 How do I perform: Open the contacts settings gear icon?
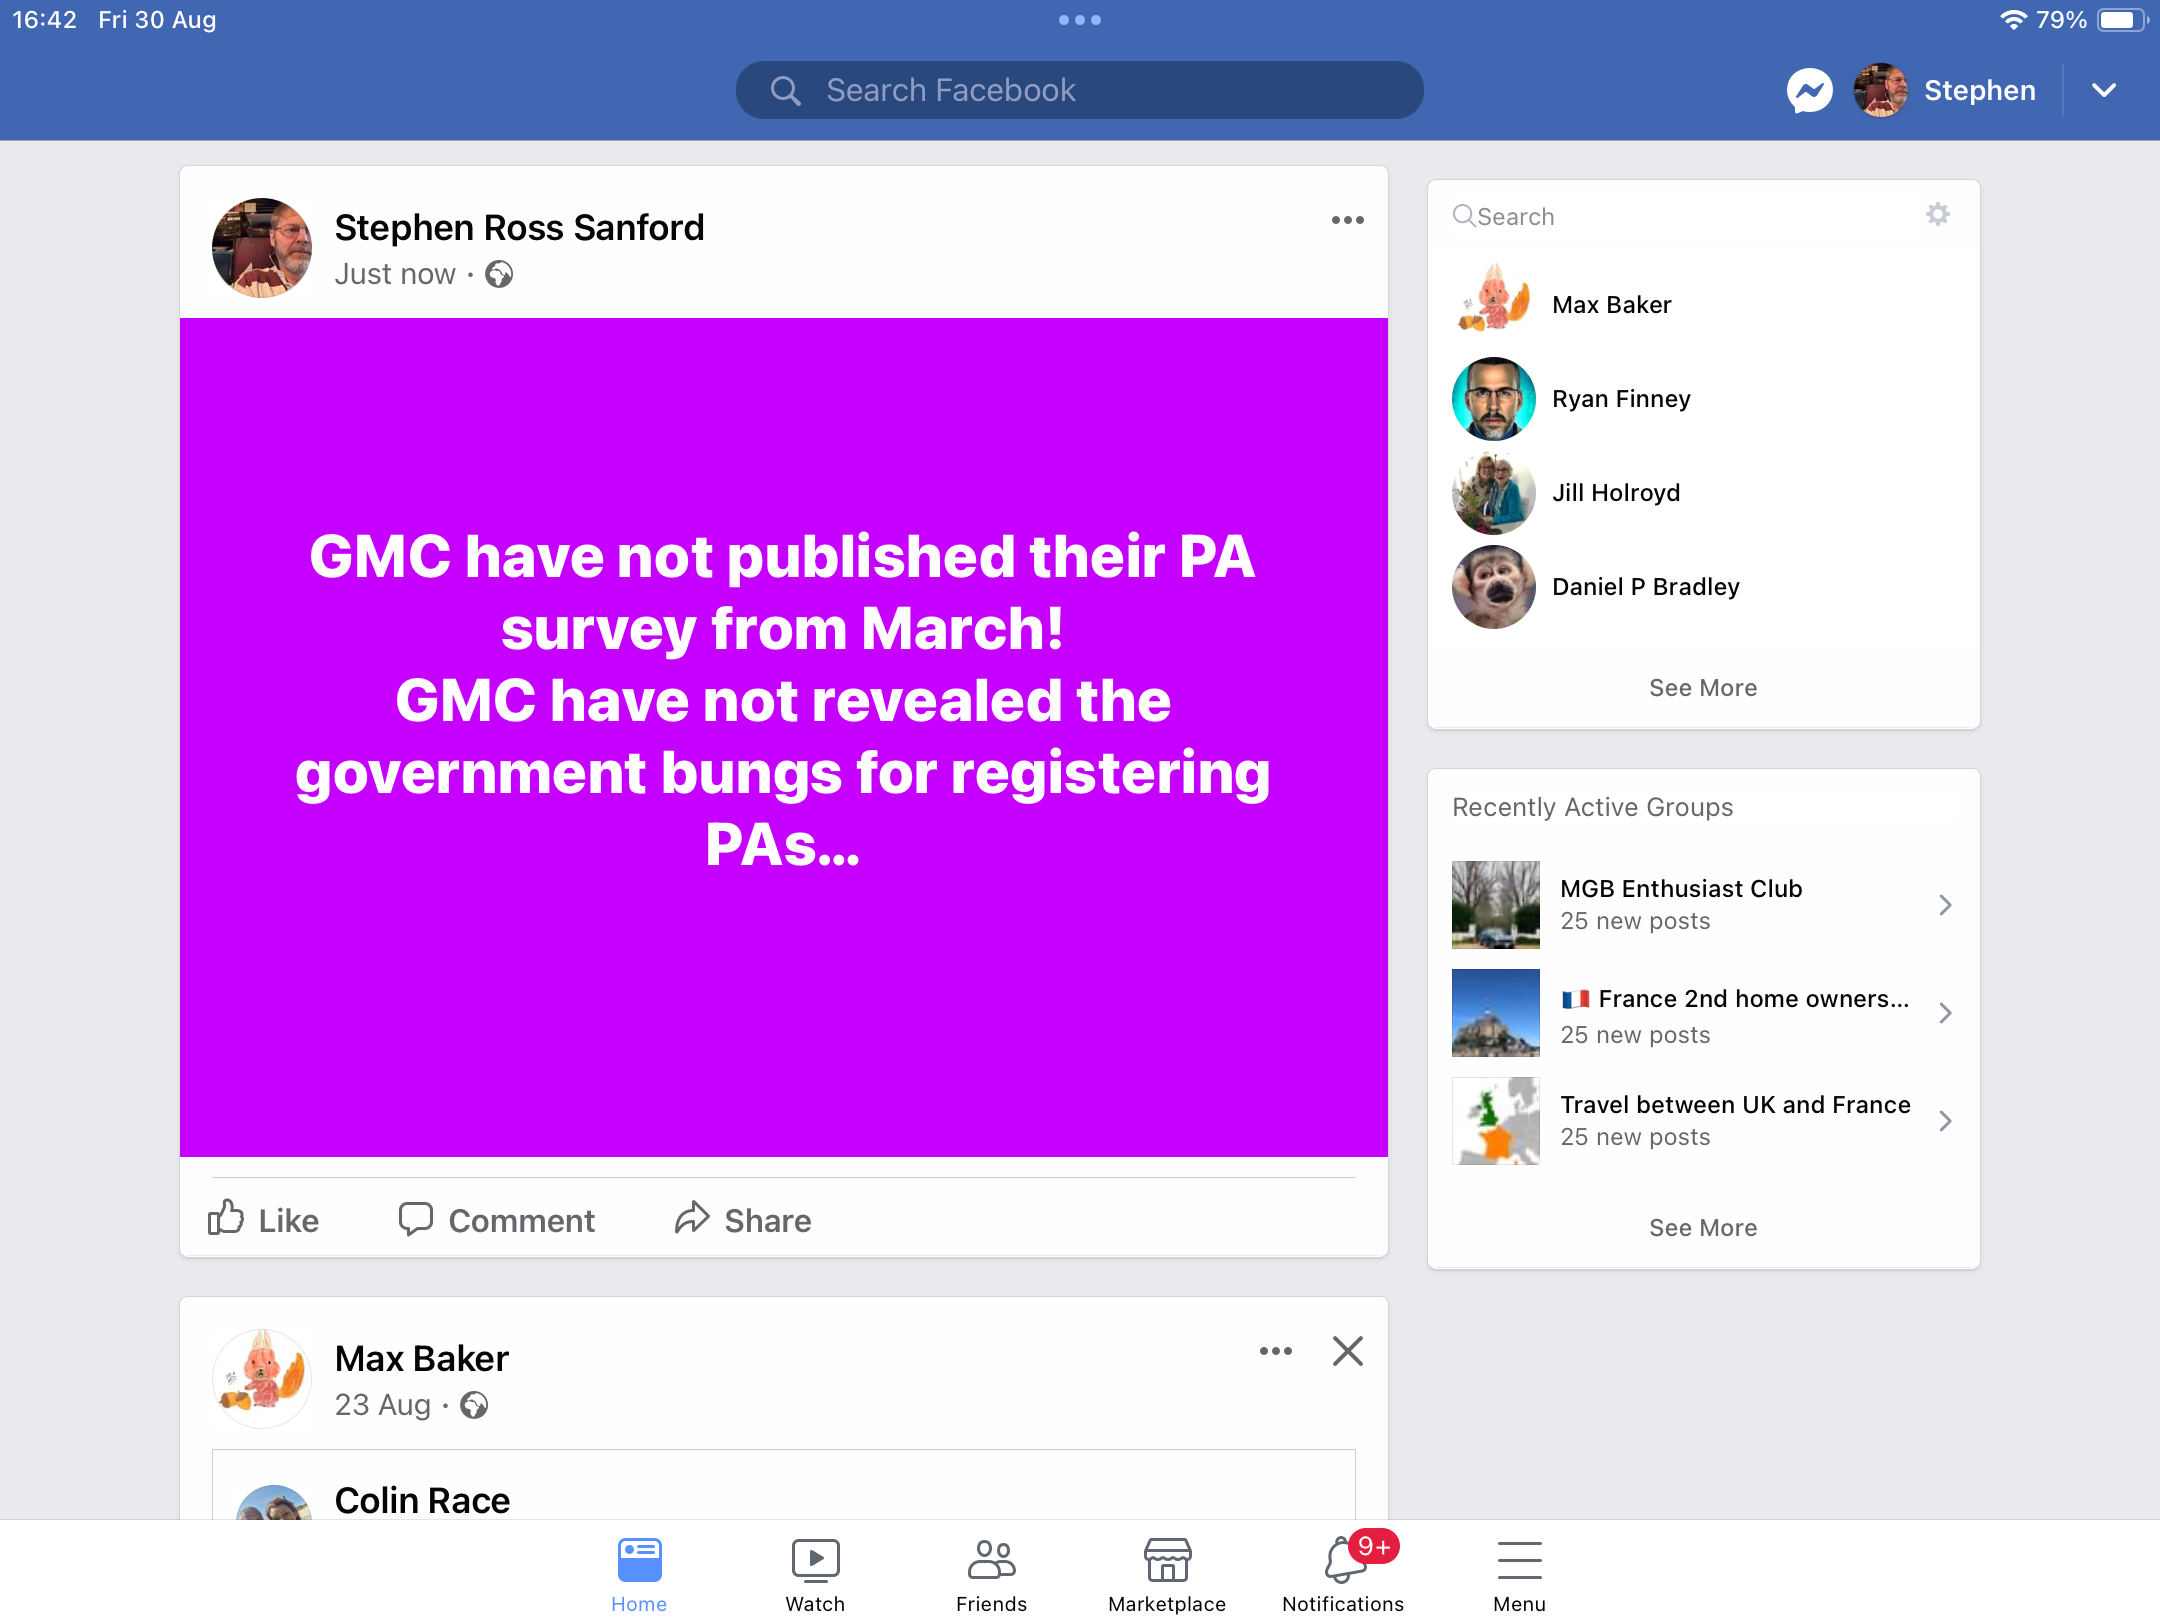pos(1938,215)
